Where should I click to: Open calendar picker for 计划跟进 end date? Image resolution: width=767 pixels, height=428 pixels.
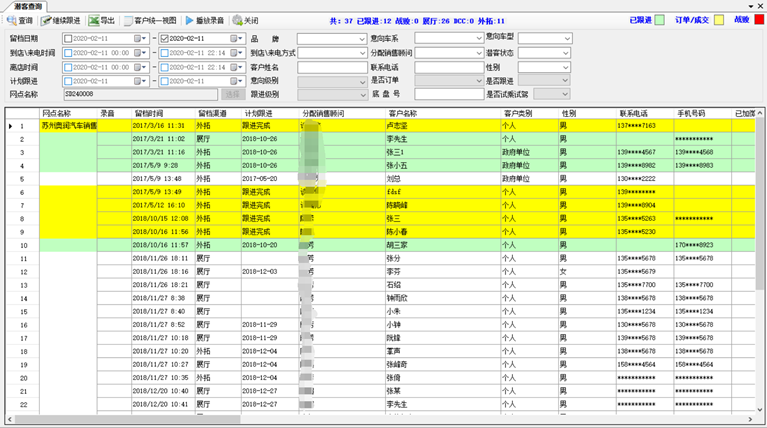[x=236, y=81]
